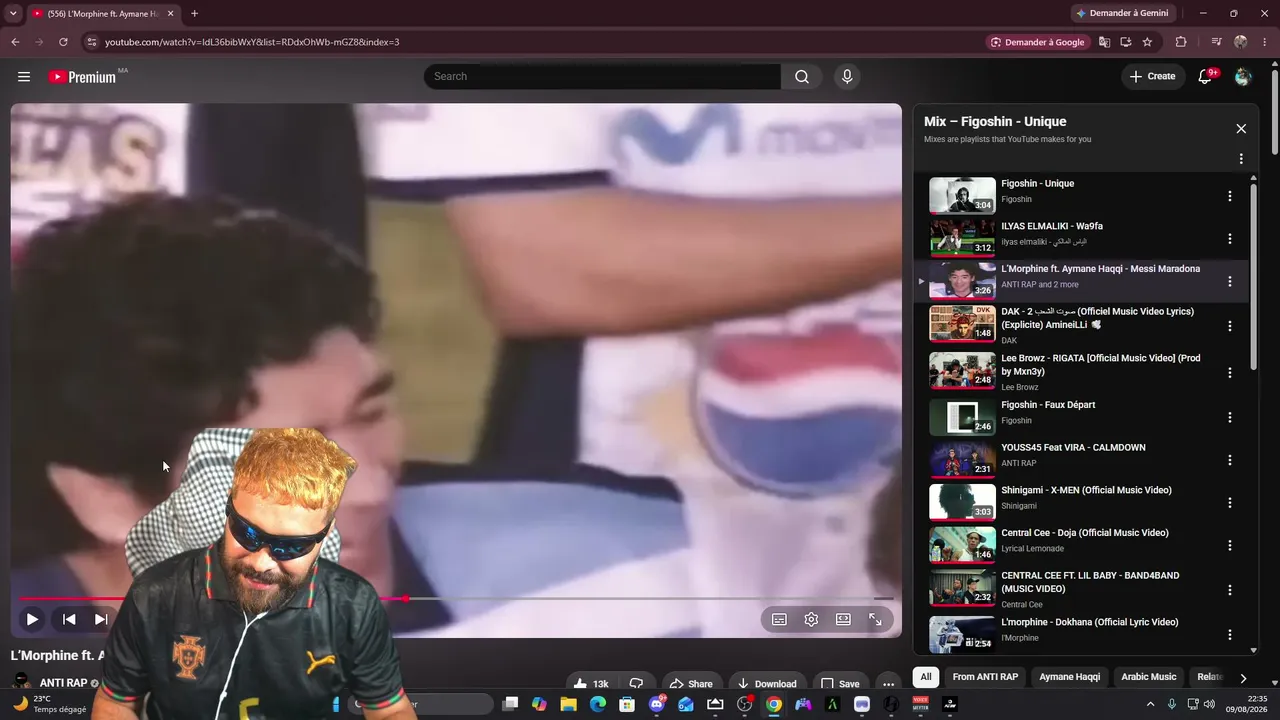The width and height of the screenshot is (1280, 720).
Task: Start voice search with the microphone
Action: [x=847, y=77]
